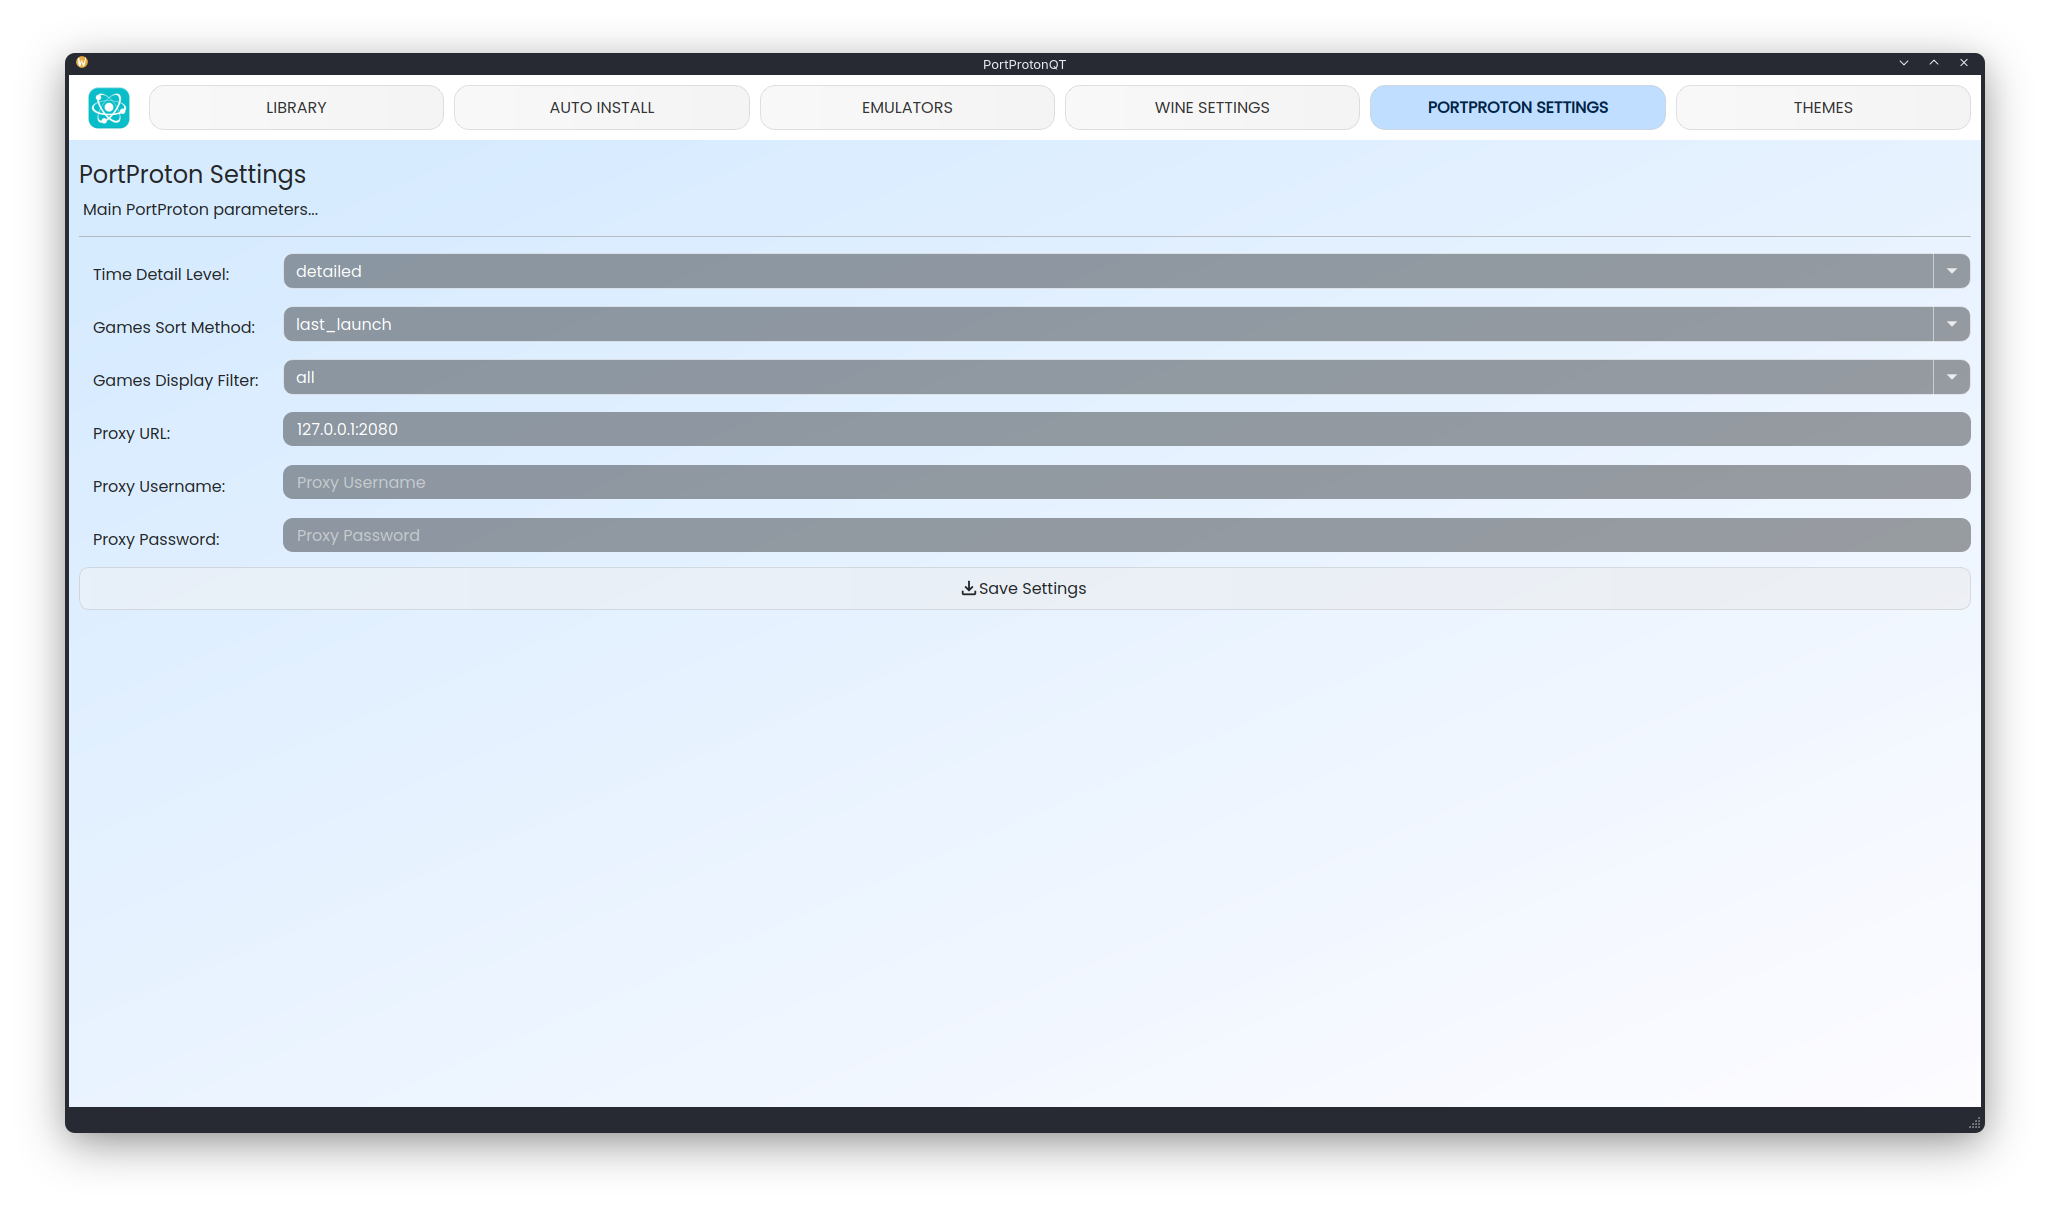Viewport: 2050px width, 1210px height.
Task: Switch to the Library tab
Action: (x=296, y=108)
